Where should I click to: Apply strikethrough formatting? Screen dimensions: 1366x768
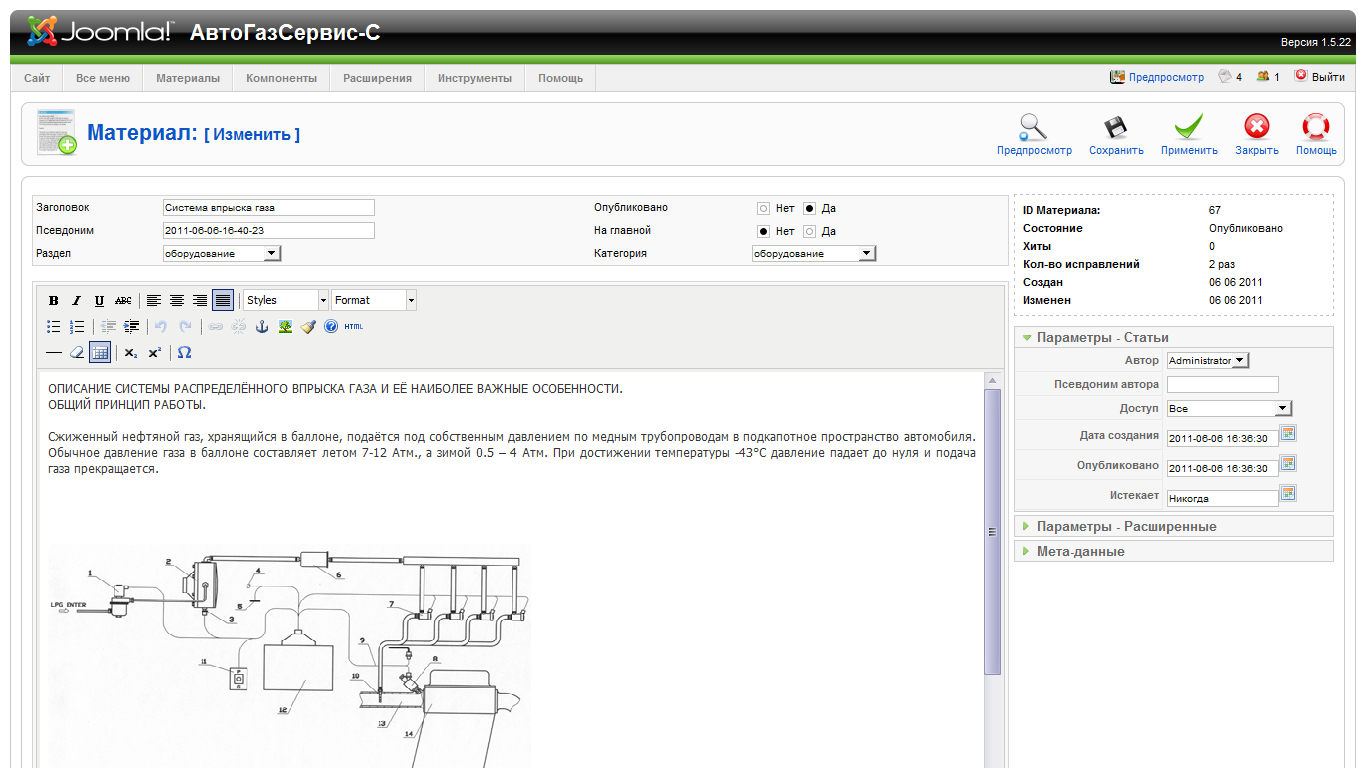(122, 300)
